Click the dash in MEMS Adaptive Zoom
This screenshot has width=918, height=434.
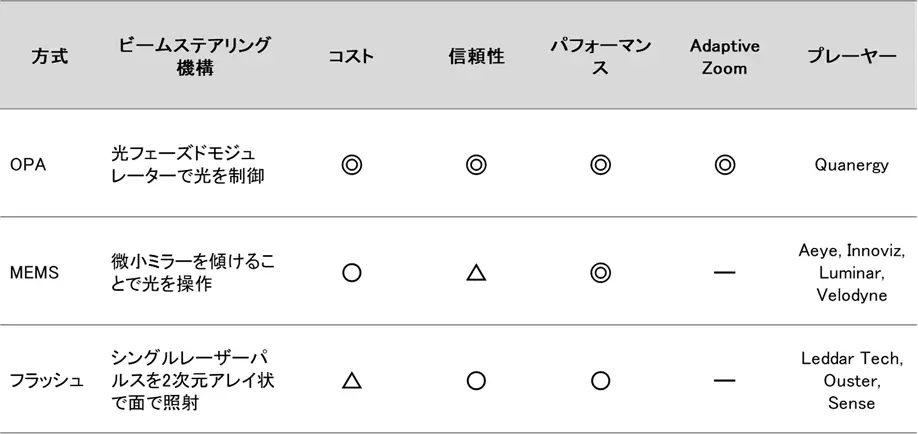click(724, 273)
